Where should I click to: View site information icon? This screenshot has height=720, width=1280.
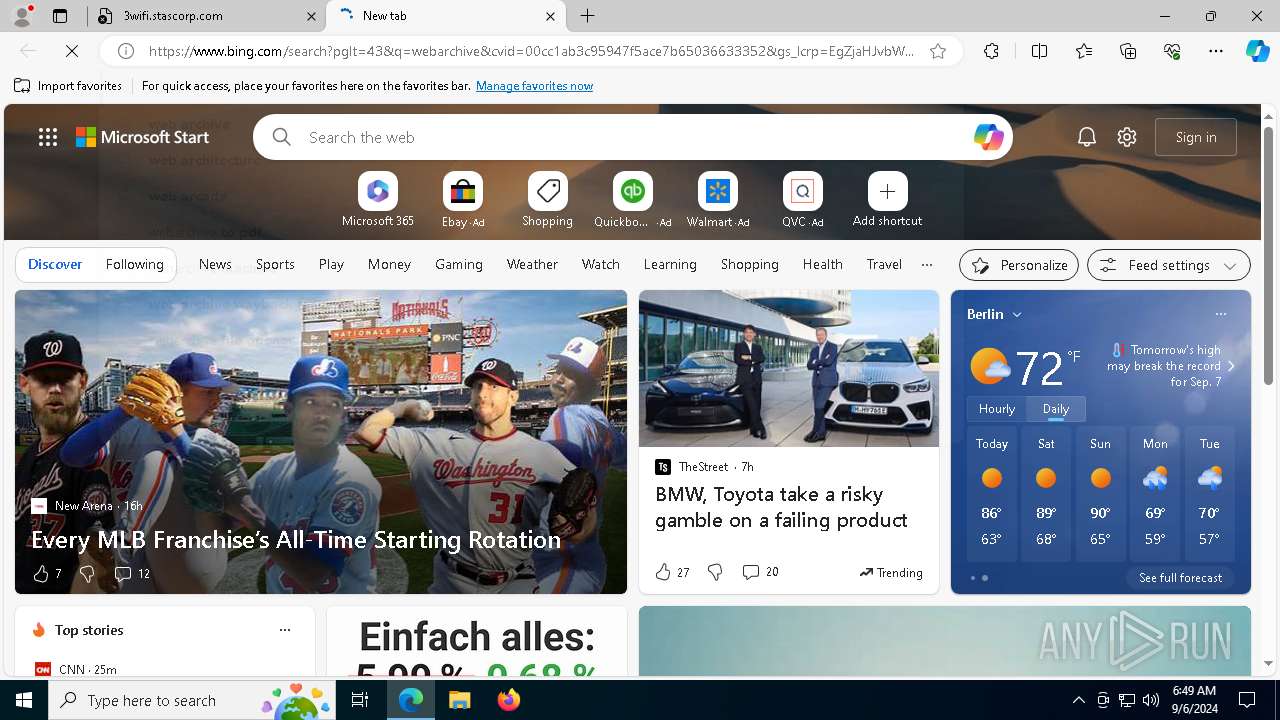(x=126, y=51)
